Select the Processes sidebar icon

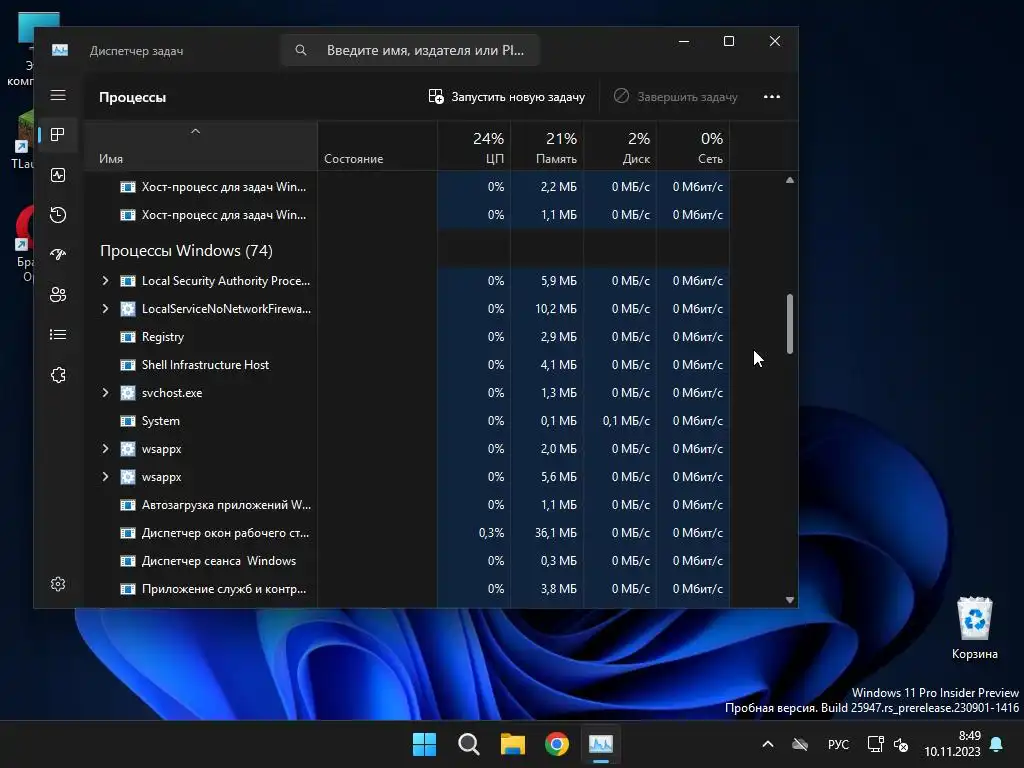click(58, 135)
